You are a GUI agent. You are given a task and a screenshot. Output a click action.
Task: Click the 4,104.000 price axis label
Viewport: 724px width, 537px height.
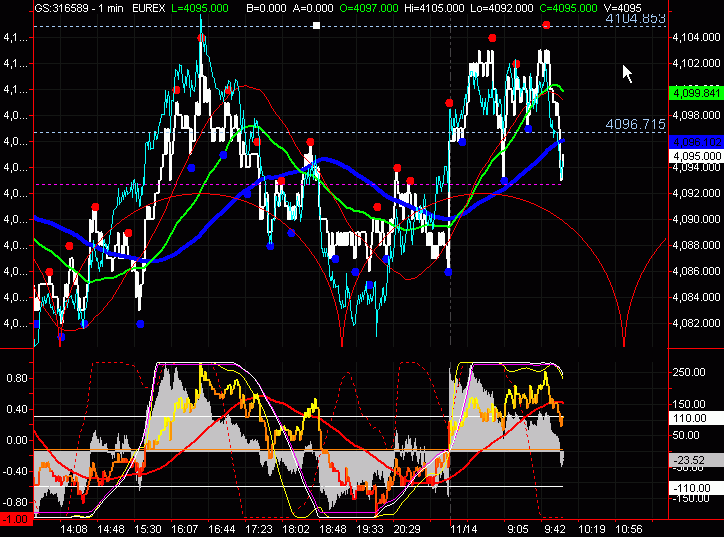(697, 37)
